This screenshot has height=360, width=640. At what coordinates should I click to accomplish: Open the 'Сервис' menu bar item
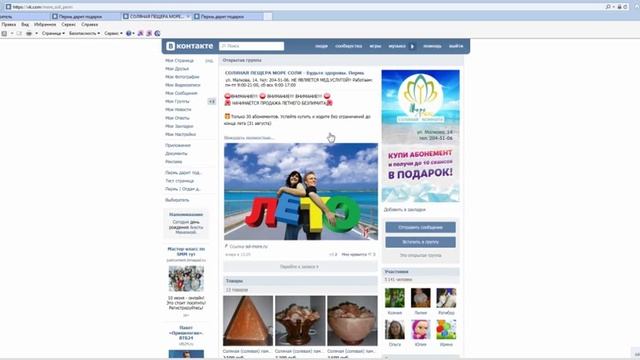(69, 24)
